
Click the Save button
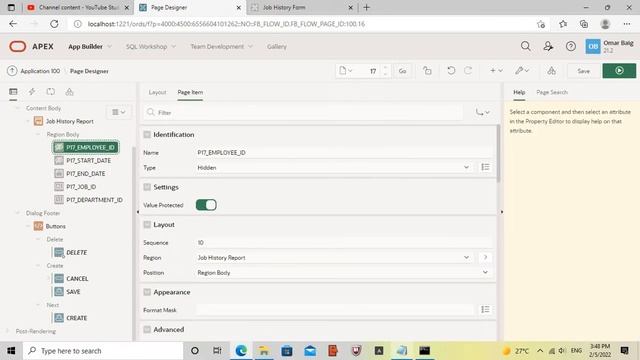tap(584, 71)
